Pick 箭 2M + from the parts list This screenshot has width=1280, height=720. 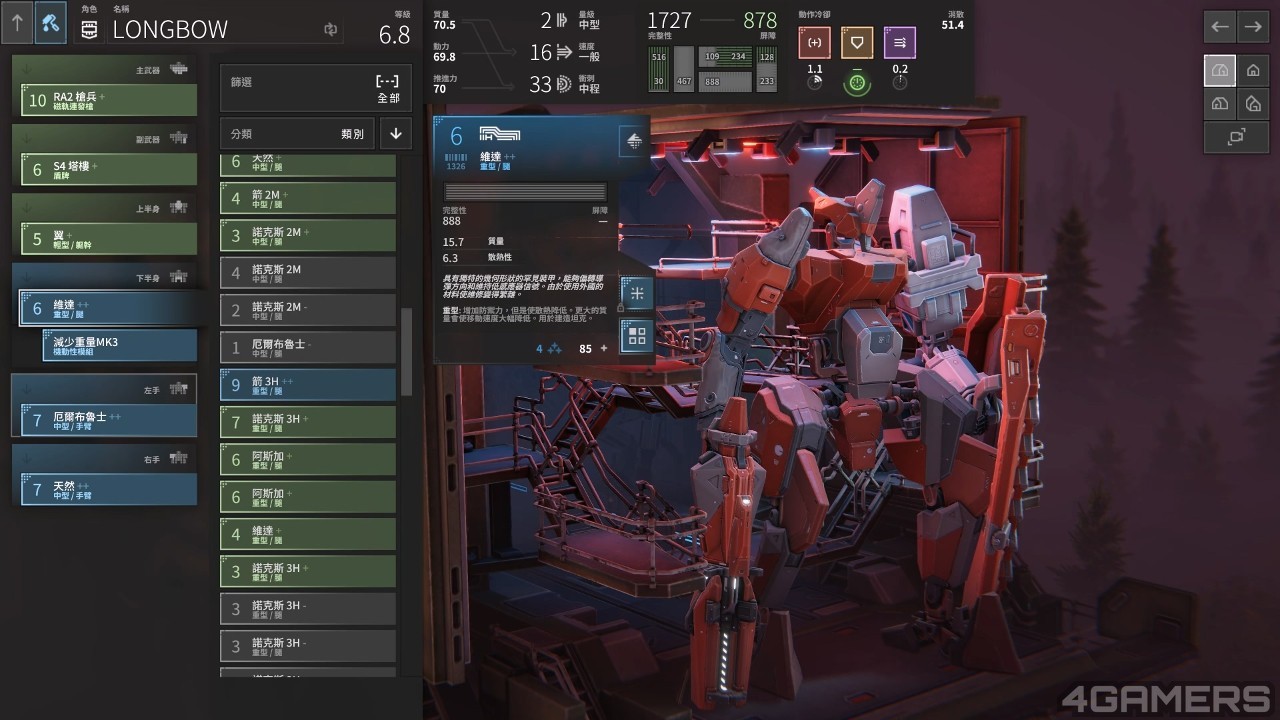tap(308, 198)
